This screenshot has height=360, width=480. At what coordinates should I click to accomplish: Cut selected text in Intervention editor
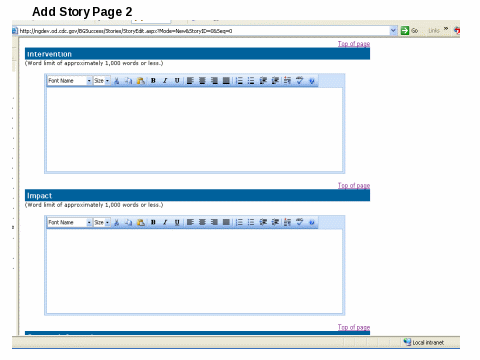click(117, 81)
